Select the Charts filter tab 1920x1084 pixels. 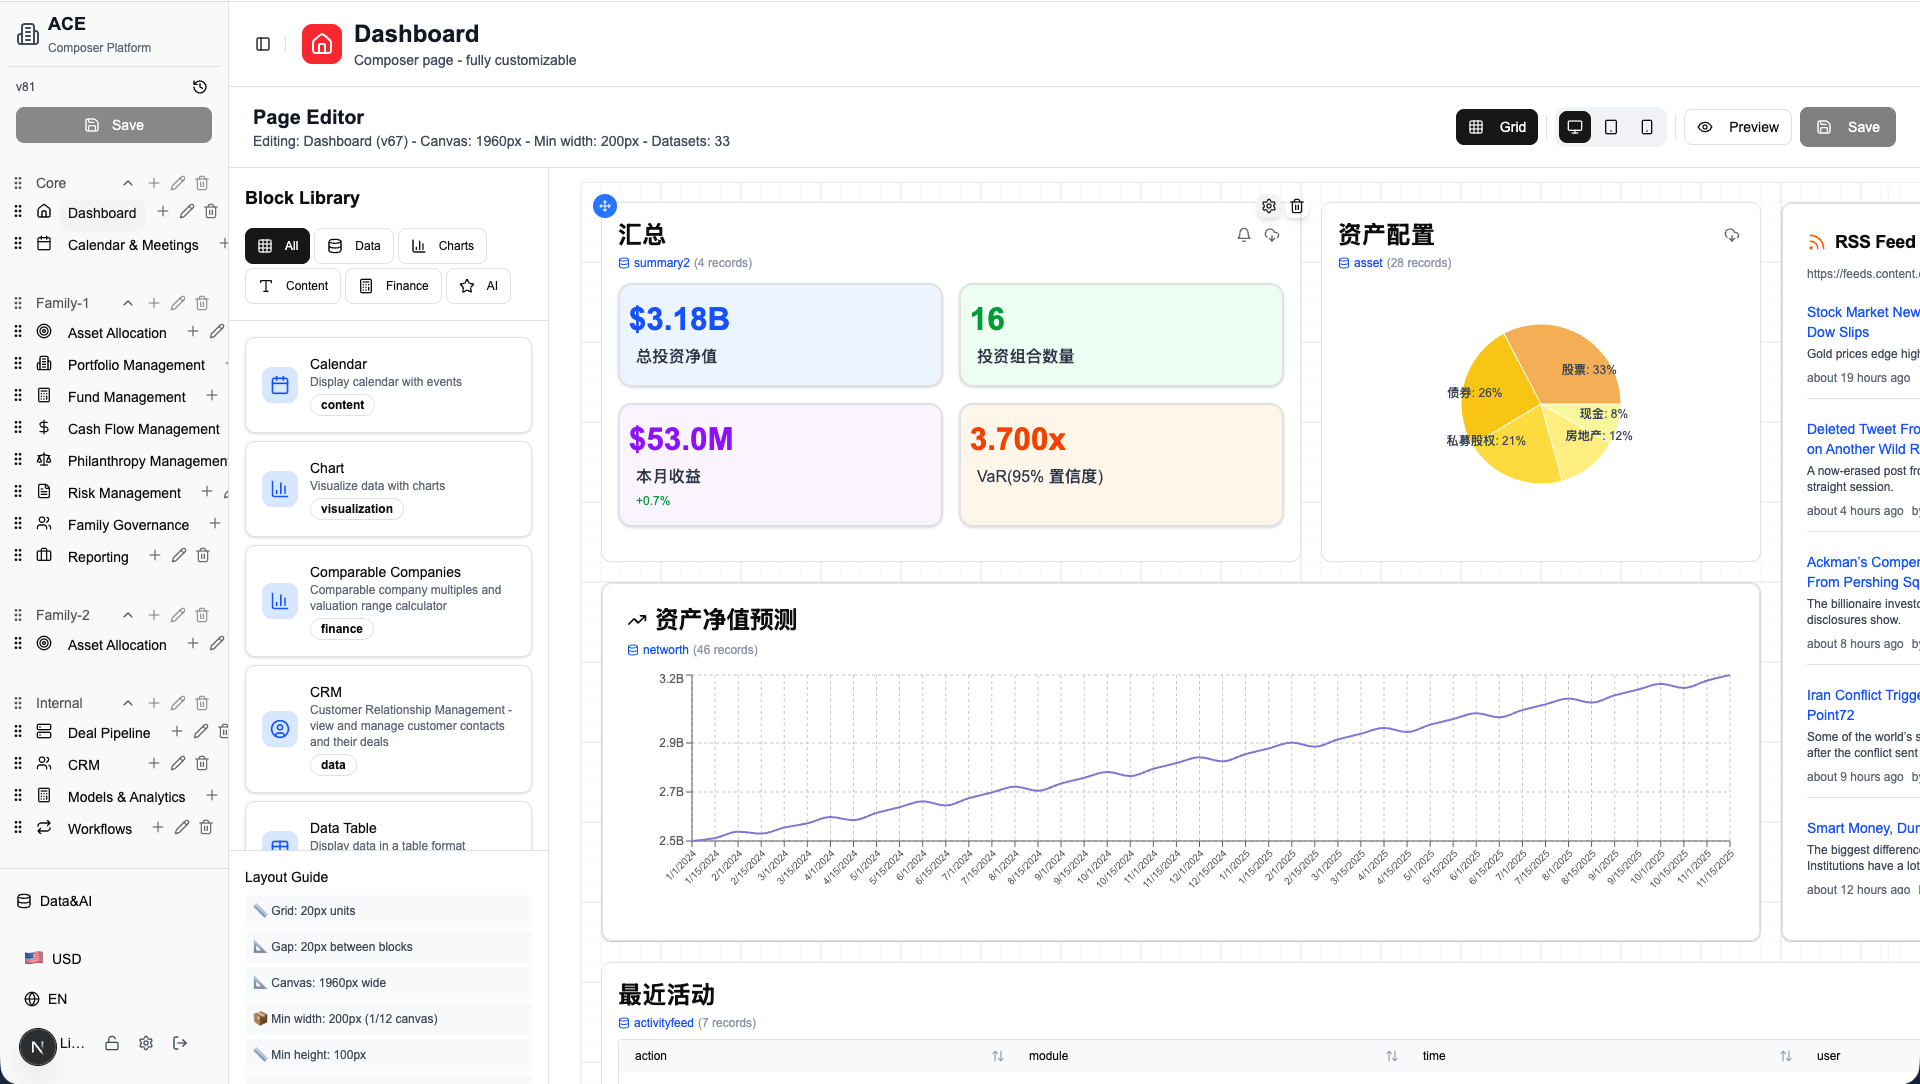[443, 246]
